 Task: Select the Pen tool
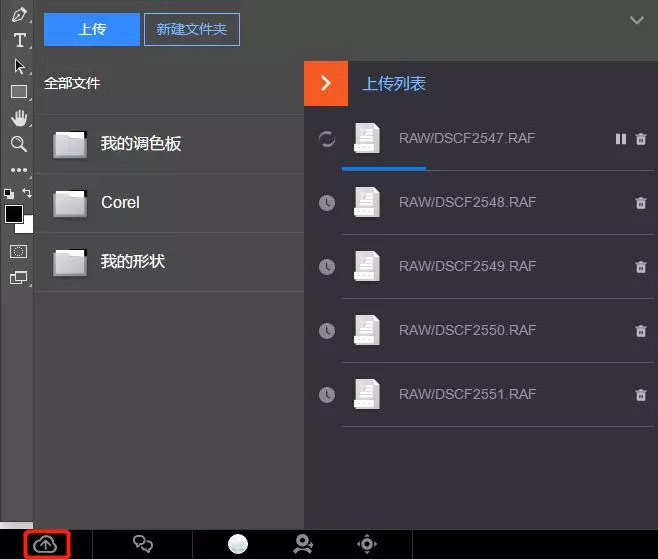pos(19,15)
